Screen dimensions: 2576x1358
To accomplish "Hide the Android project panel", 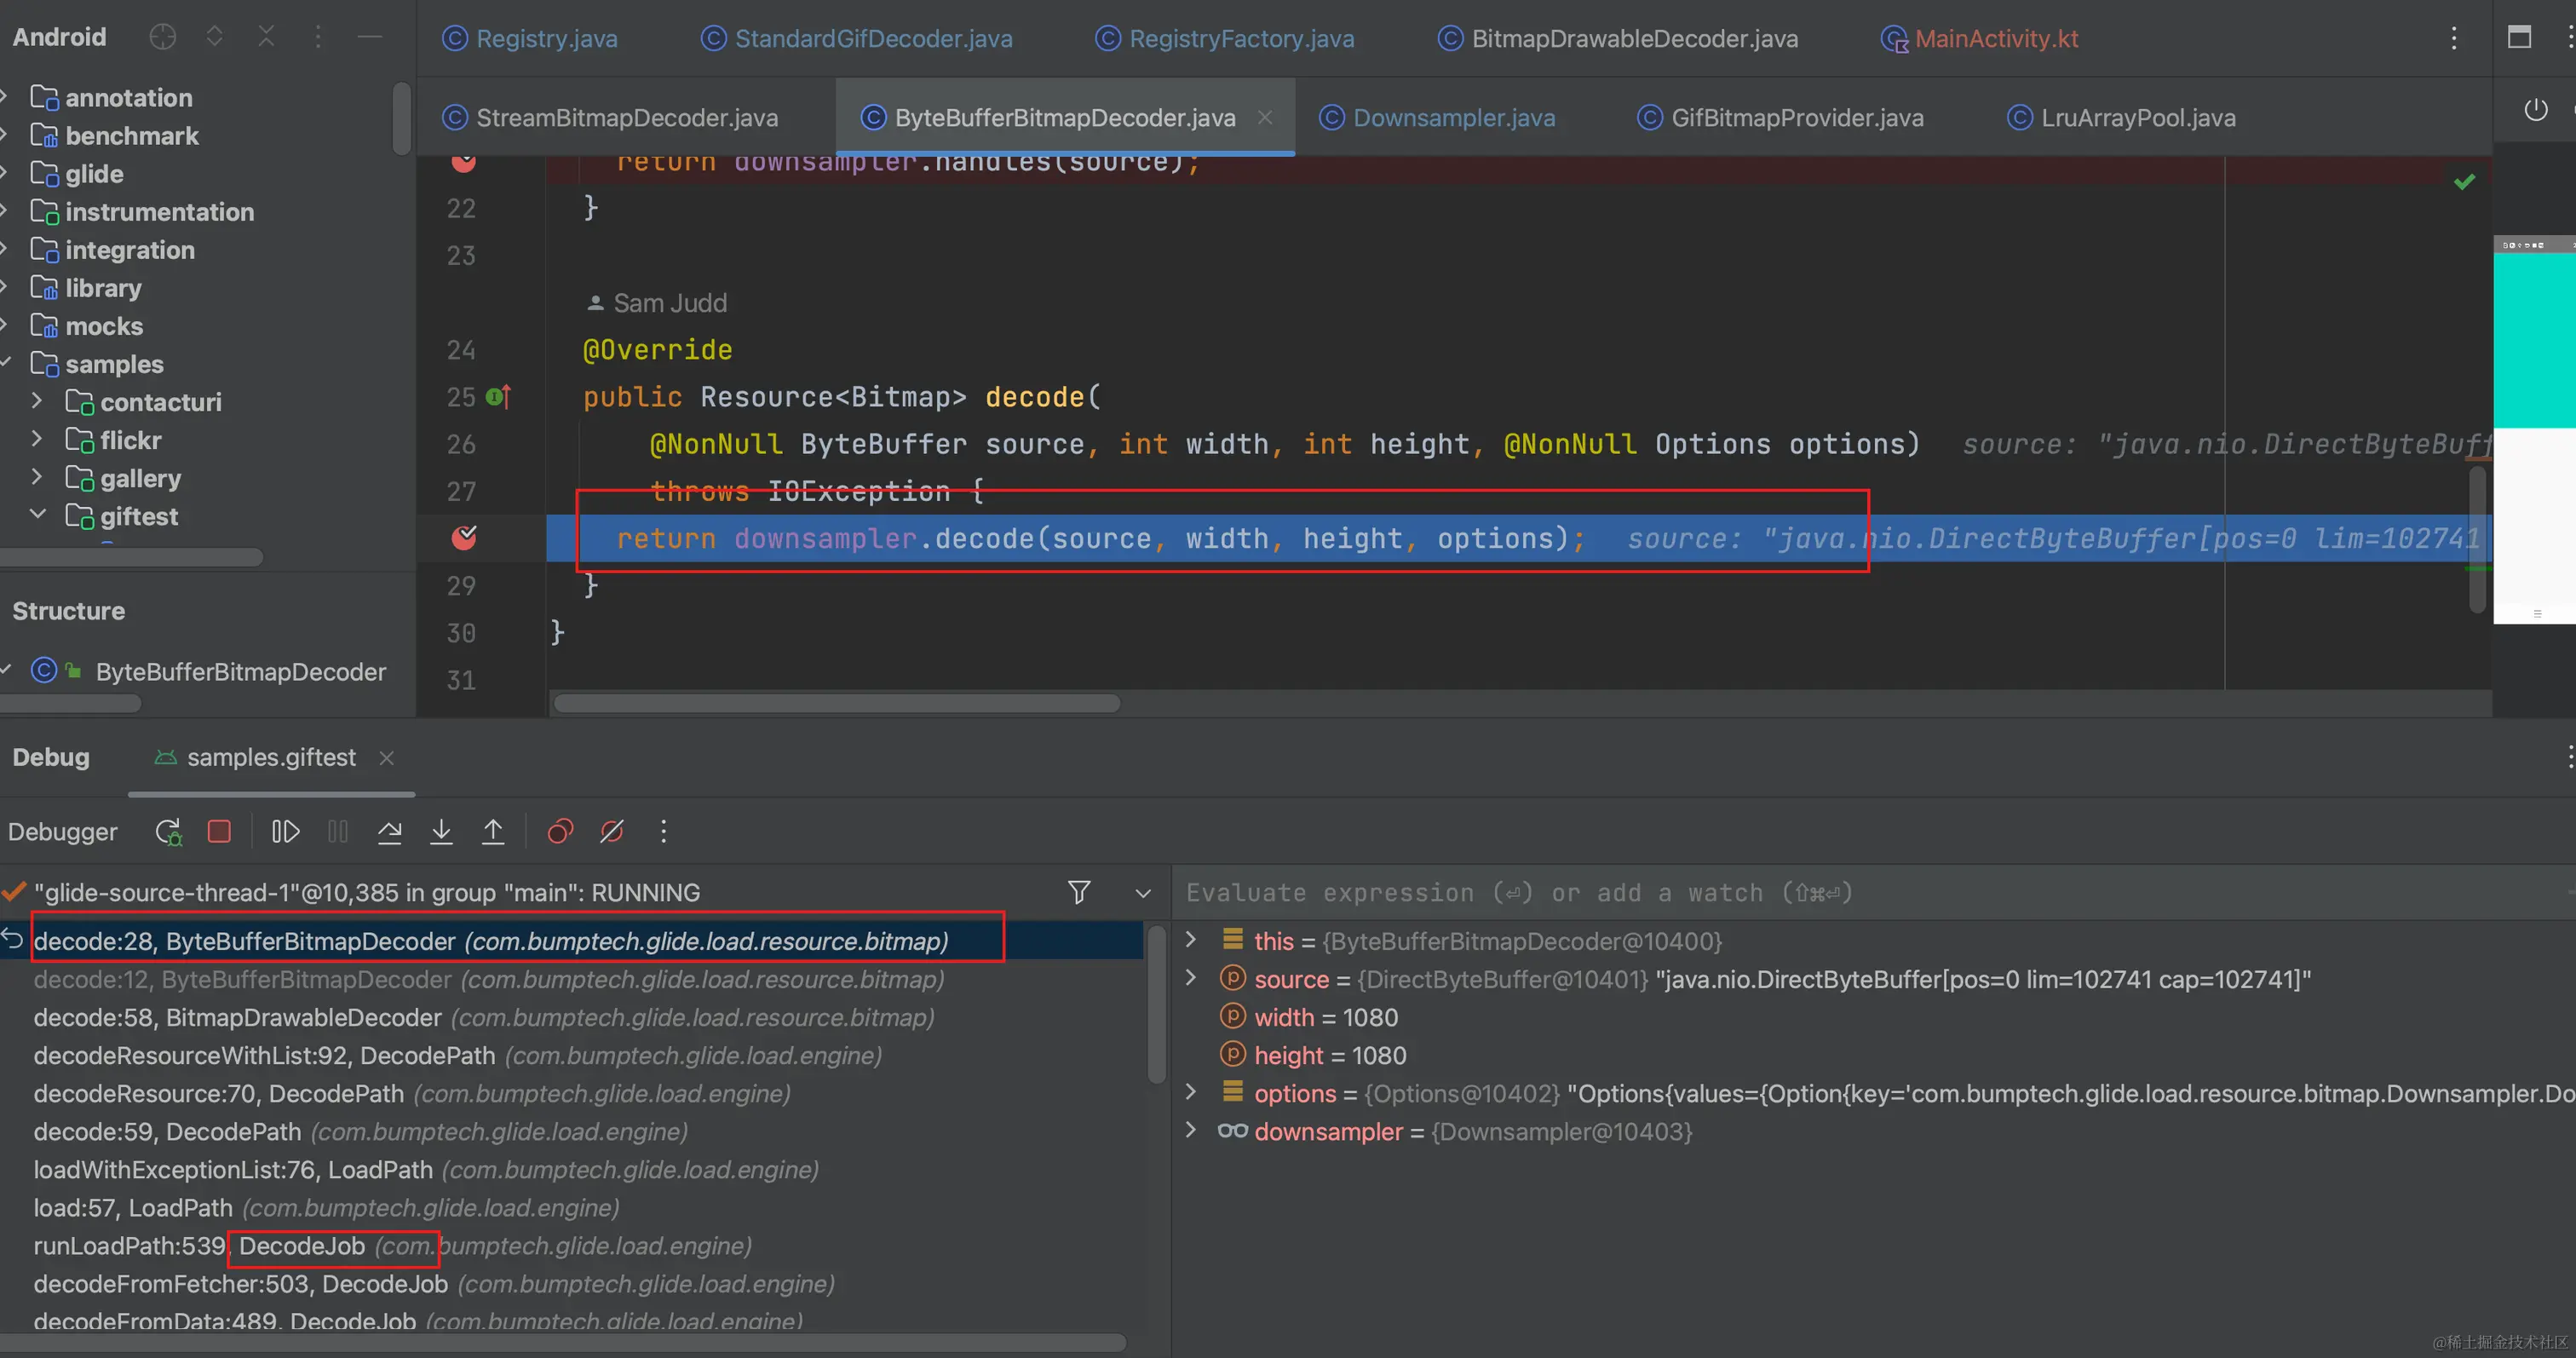I will 370,37.
